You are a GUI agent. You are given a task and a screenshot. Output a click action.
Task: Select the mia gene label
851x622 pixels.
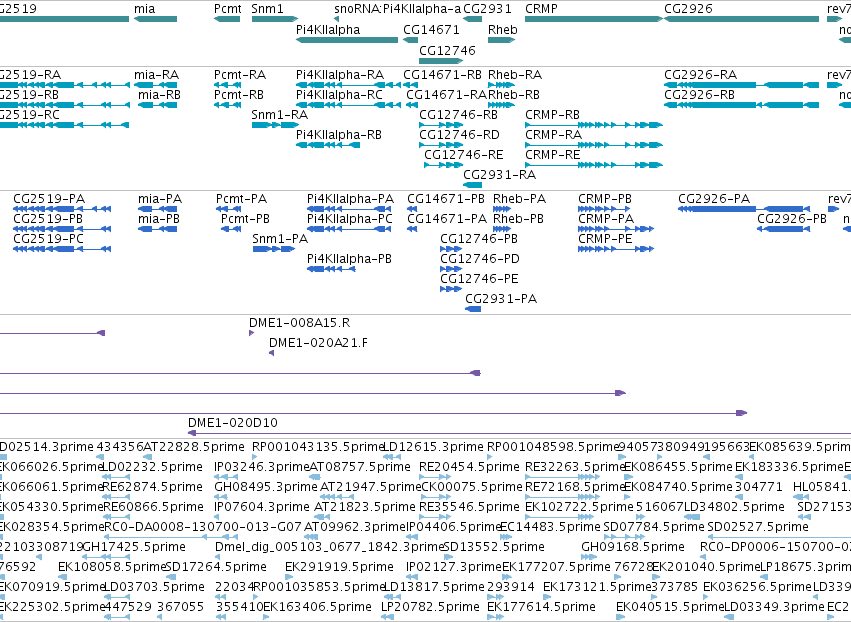144,9
